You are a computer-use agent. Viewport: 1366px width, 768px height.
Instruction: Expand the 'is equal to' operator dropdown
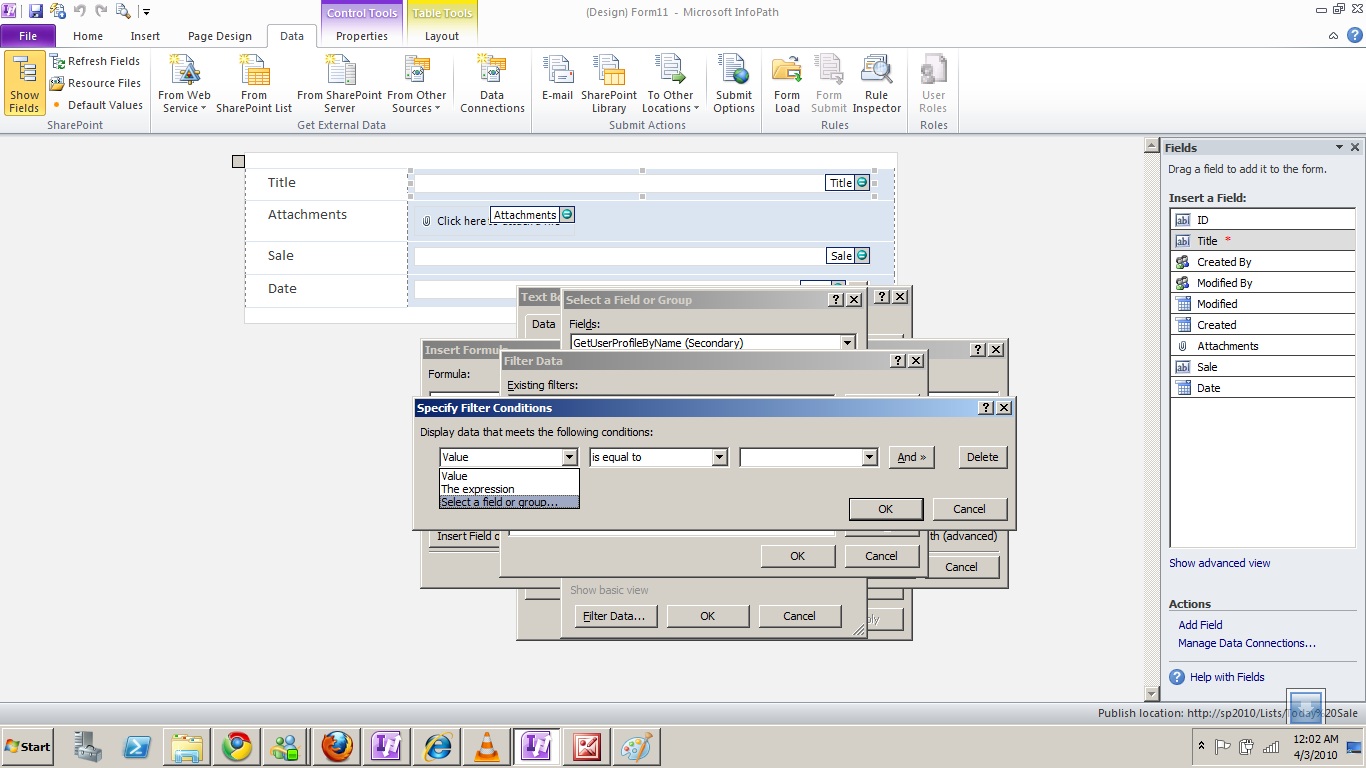719,457
